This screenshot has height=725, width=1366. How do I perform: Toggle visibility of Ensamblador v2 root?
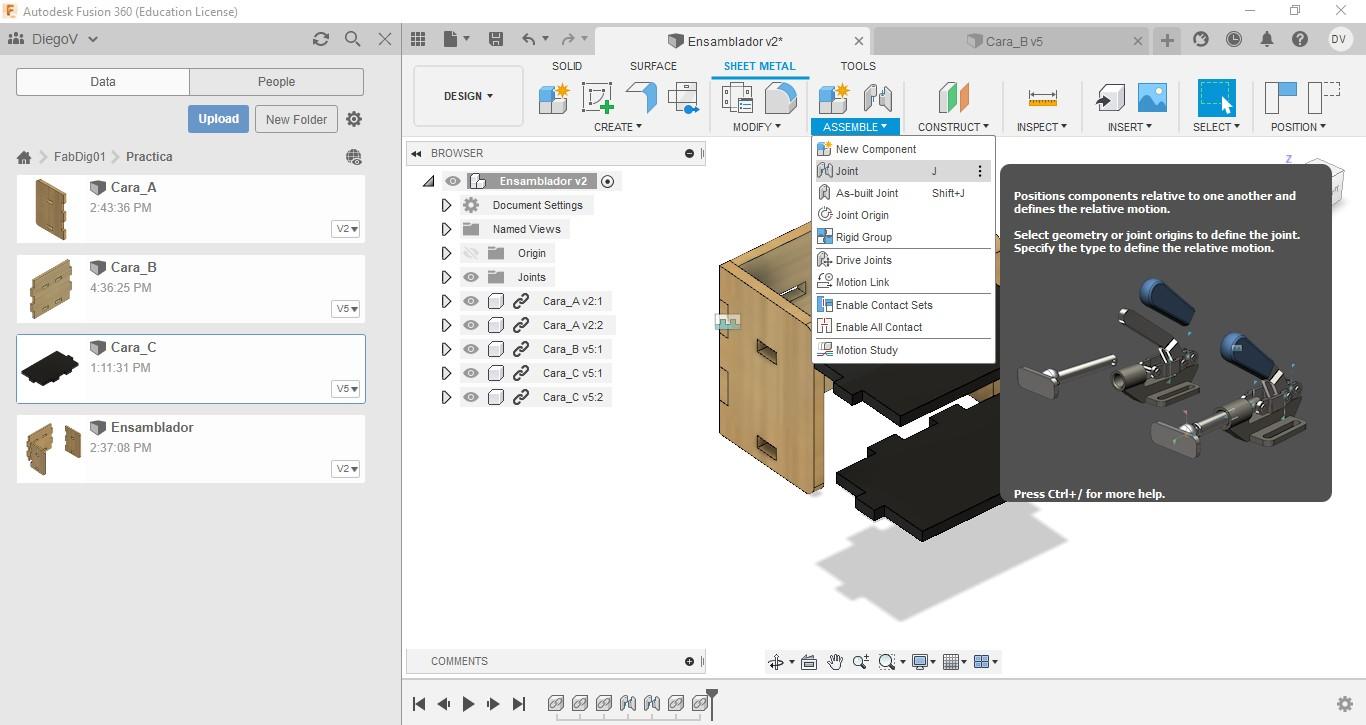click(x=453, y=181)
